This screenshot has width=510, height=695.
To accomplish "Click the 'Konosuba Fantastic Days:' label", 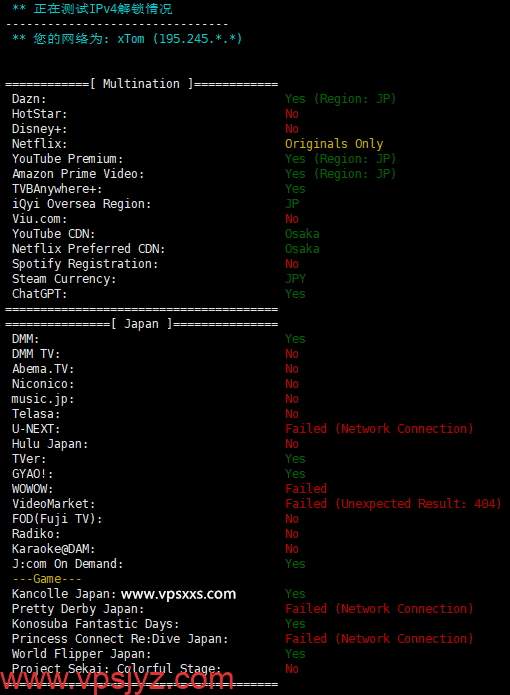I will 96,624.
